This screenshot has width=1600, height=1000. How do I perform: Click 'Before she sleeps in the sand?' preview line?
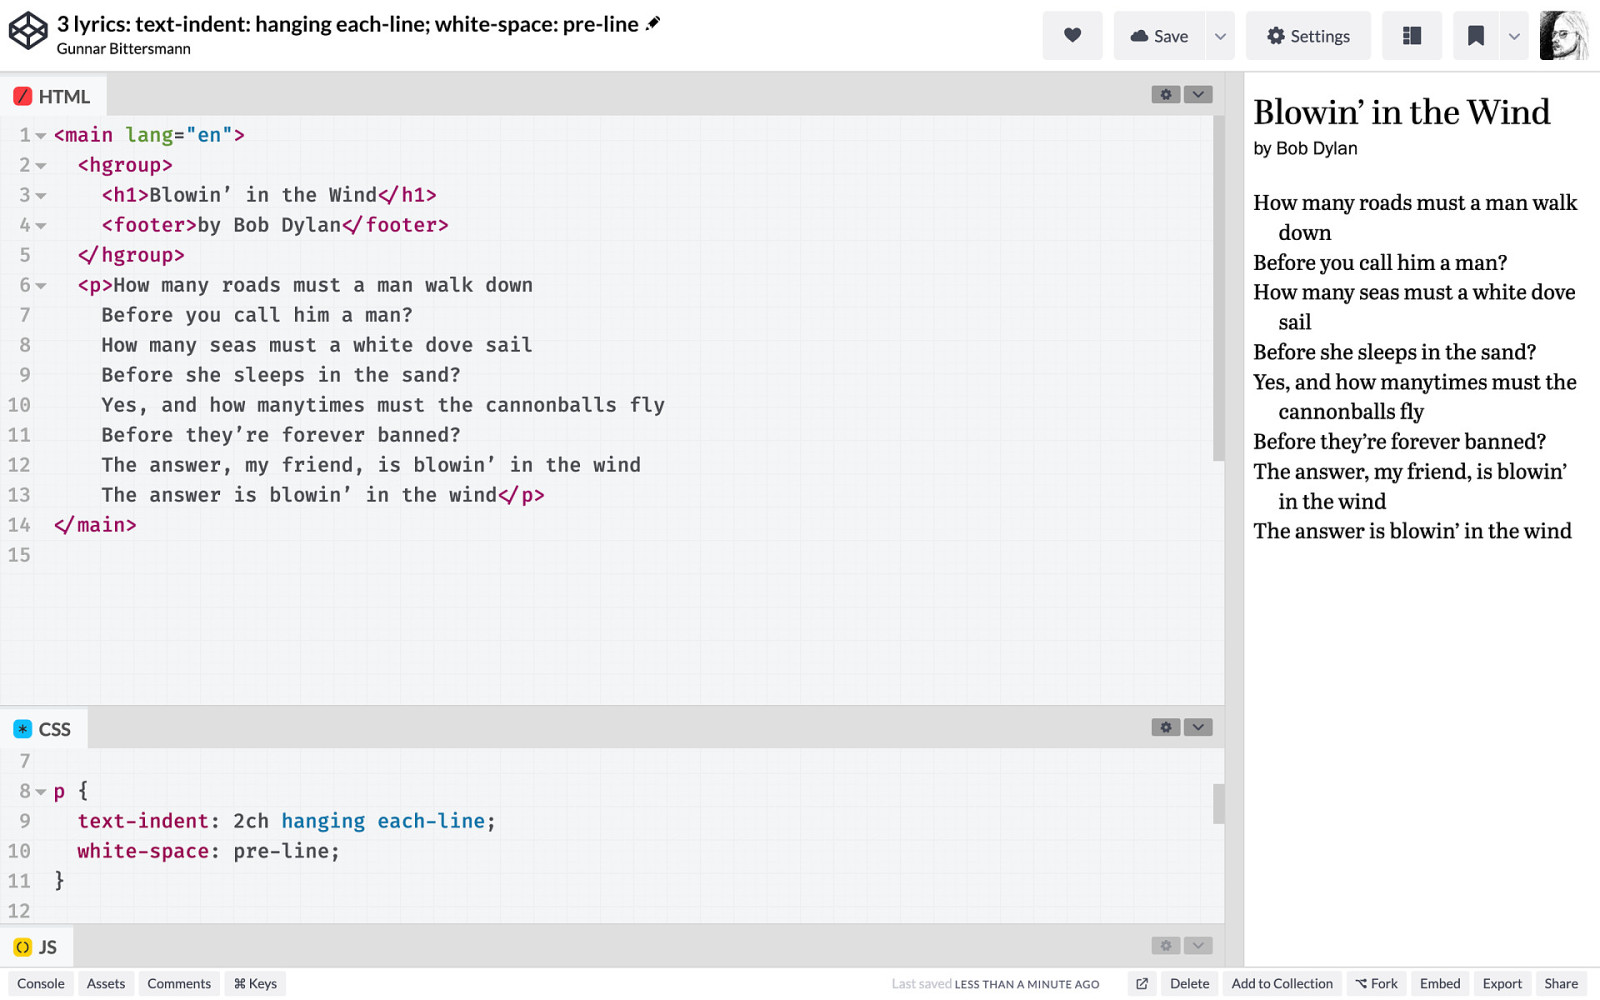pyautogui.click(x=1394, y=352)
